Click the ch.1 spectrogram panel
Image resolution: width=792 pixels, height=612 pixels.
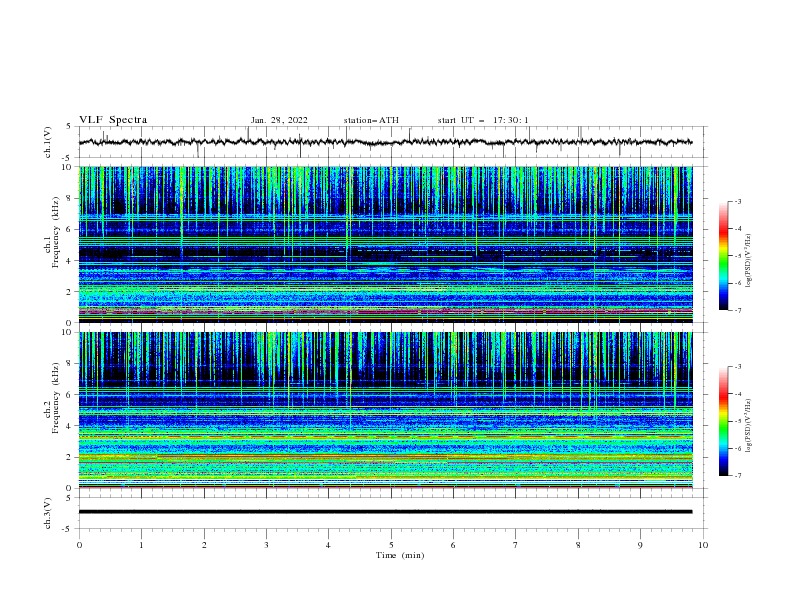tap(385, 244)
